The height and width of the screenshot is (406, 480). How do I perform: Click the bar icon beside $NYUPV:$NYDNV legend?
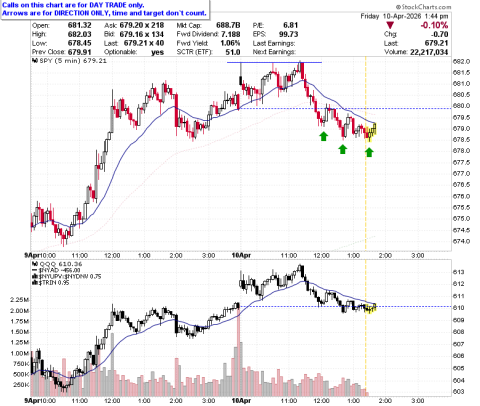click(34, 277)
